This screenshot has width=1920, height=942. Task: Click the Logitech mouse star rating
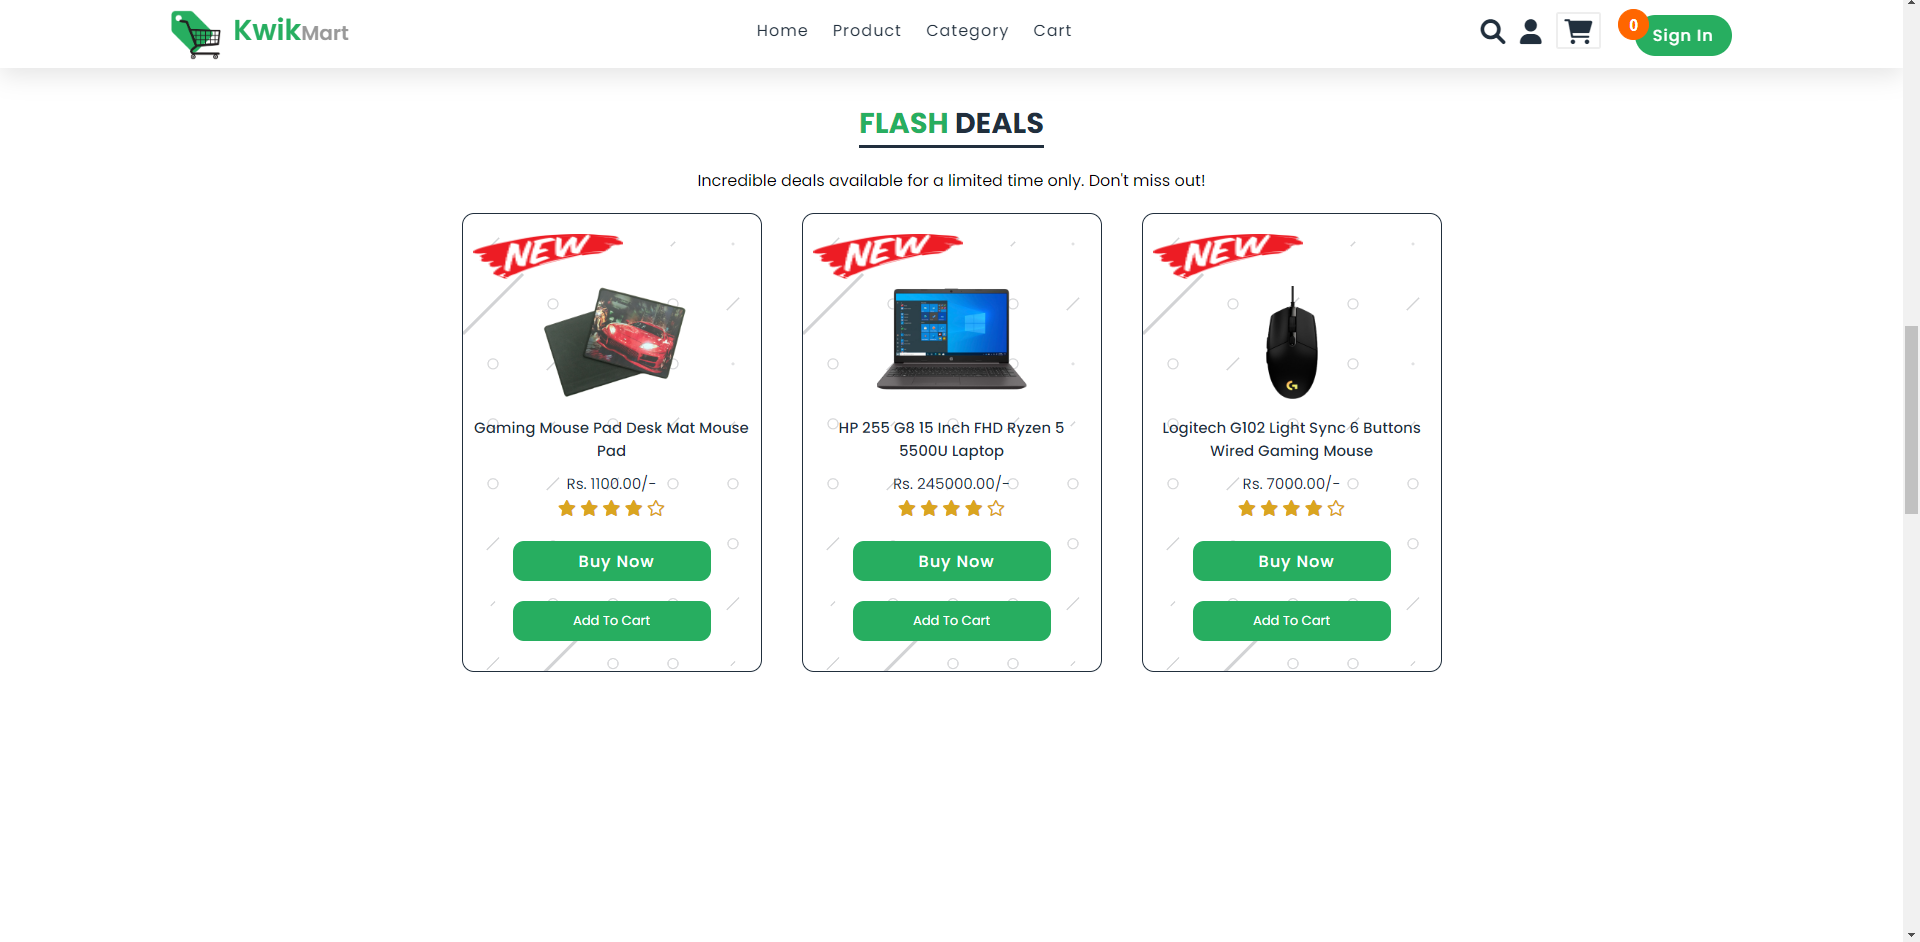[1291, 509]
